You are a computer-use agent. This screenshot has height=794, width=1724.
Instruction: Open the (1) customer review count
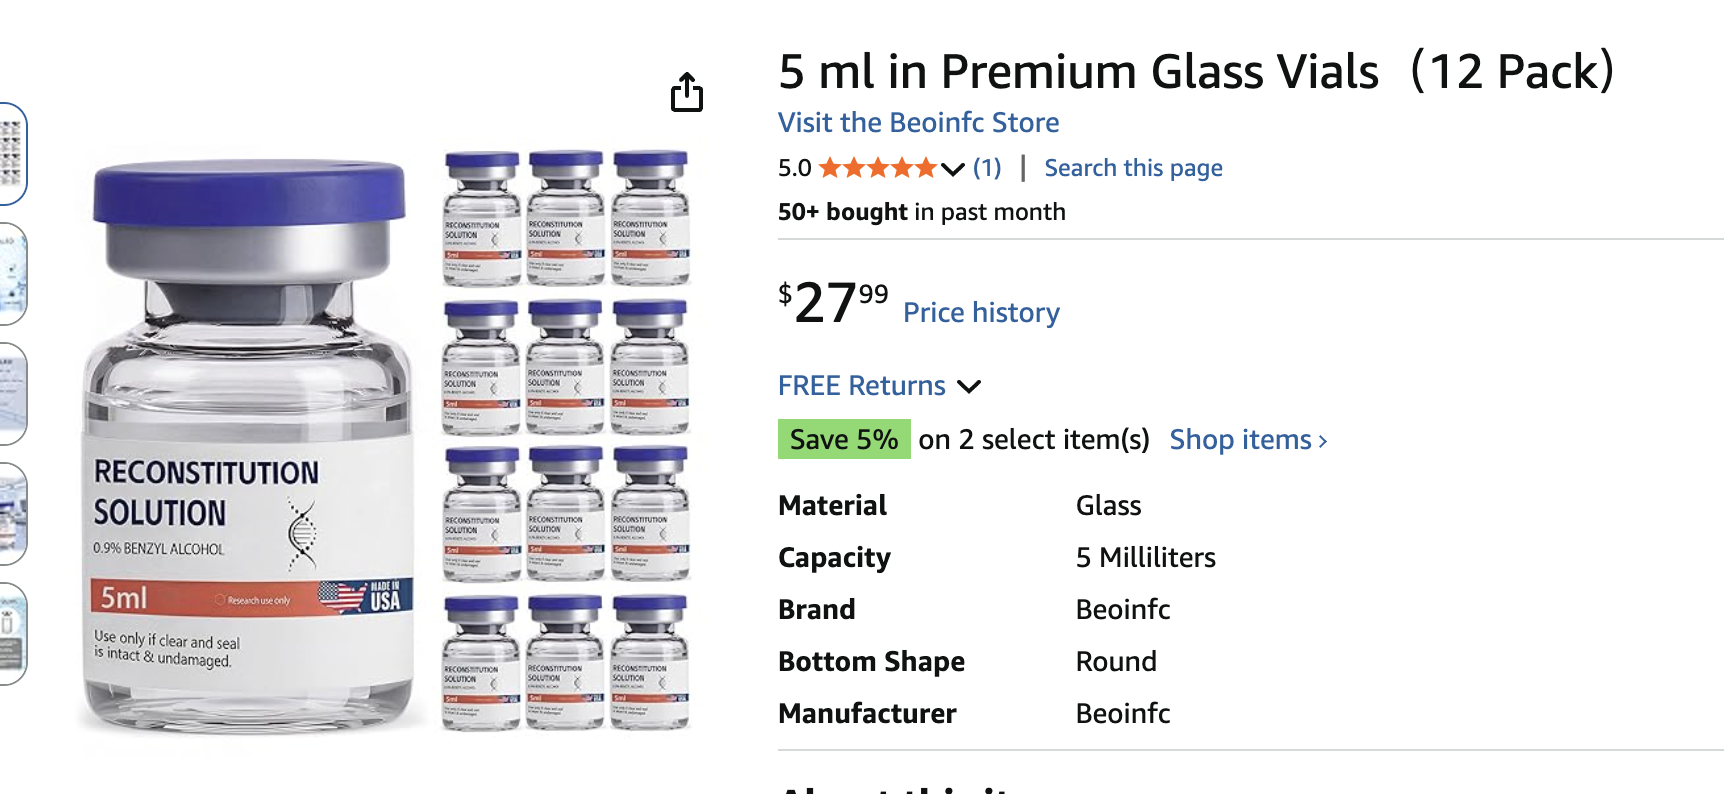[987, 168]
